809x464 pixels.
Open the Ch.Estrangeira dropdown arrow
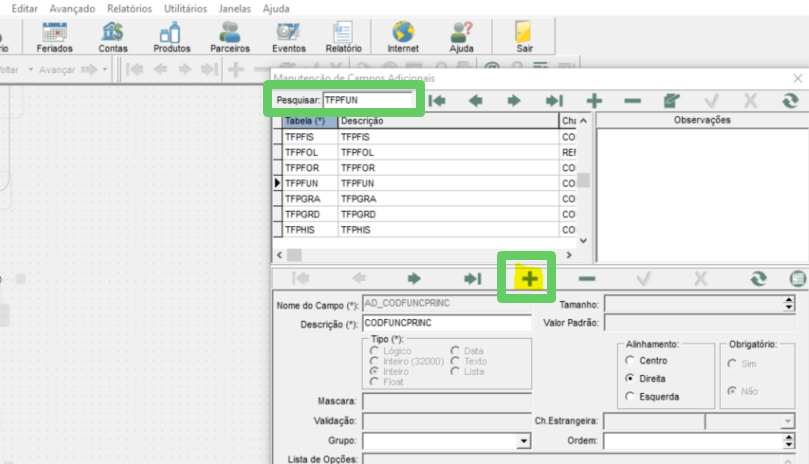click(x=787, y=421)
